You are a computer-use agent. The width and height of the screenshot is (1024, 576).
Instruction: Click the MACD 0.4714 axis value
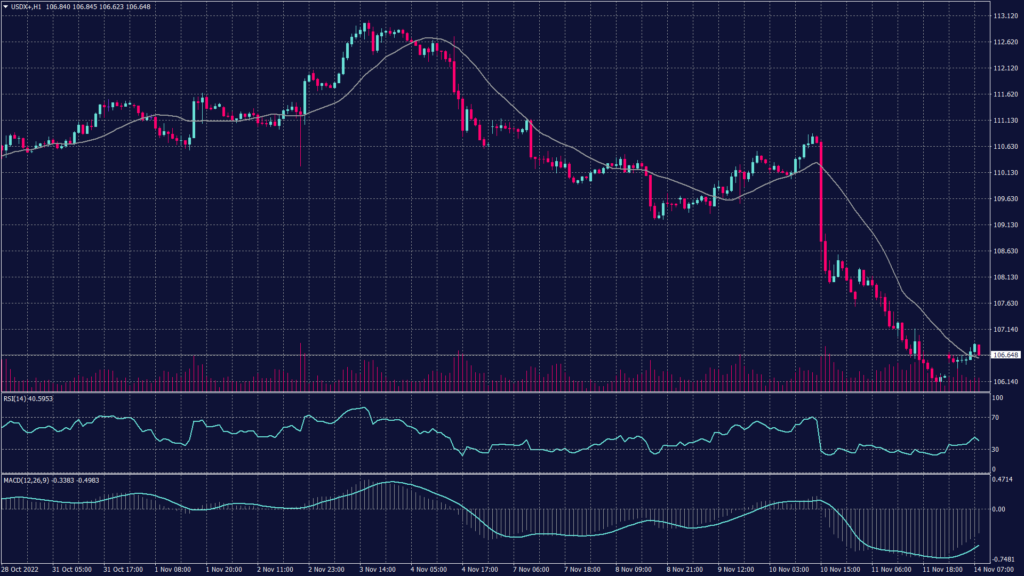(1003, 480)
